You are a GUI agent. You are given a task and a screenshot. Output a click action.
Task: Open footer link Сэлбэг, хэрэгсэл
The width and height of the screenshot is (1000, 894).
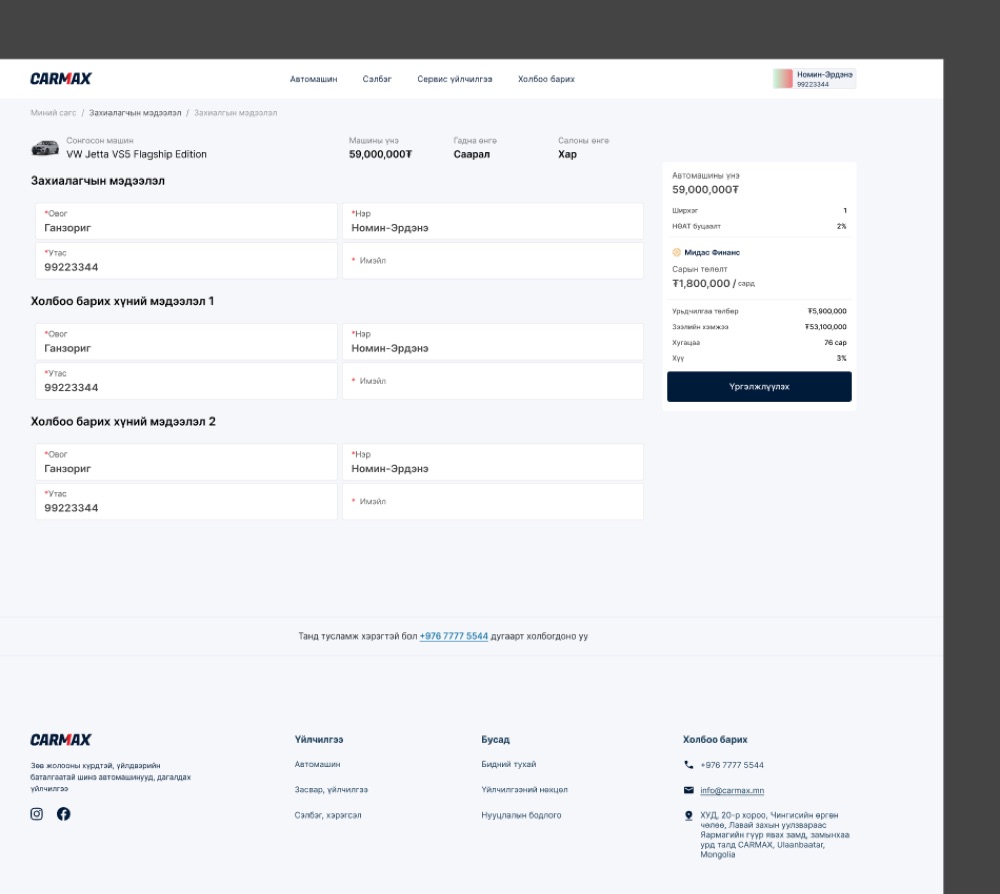point(328,815)
